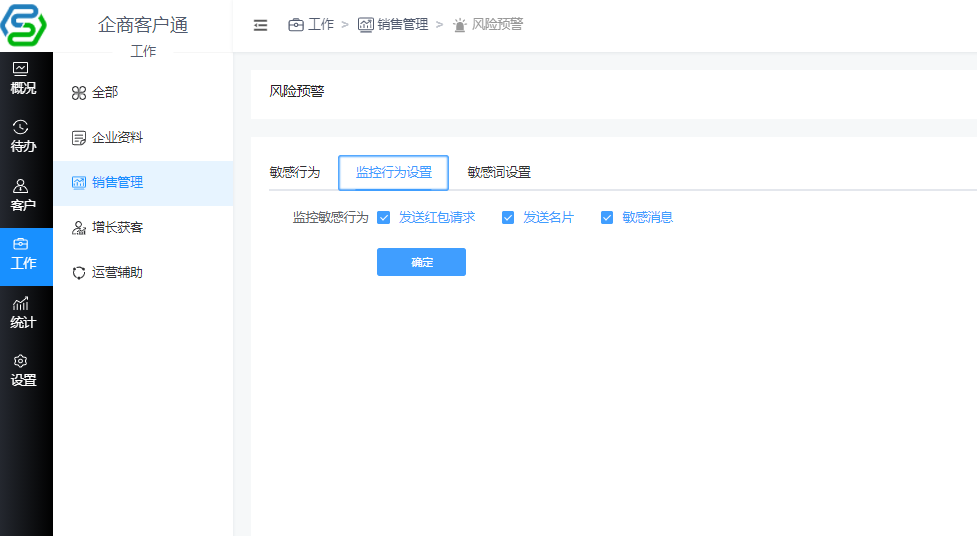Uncheck the 敏感消息 checkbox
The image size is (977, 536).
[x=607, y=218]
